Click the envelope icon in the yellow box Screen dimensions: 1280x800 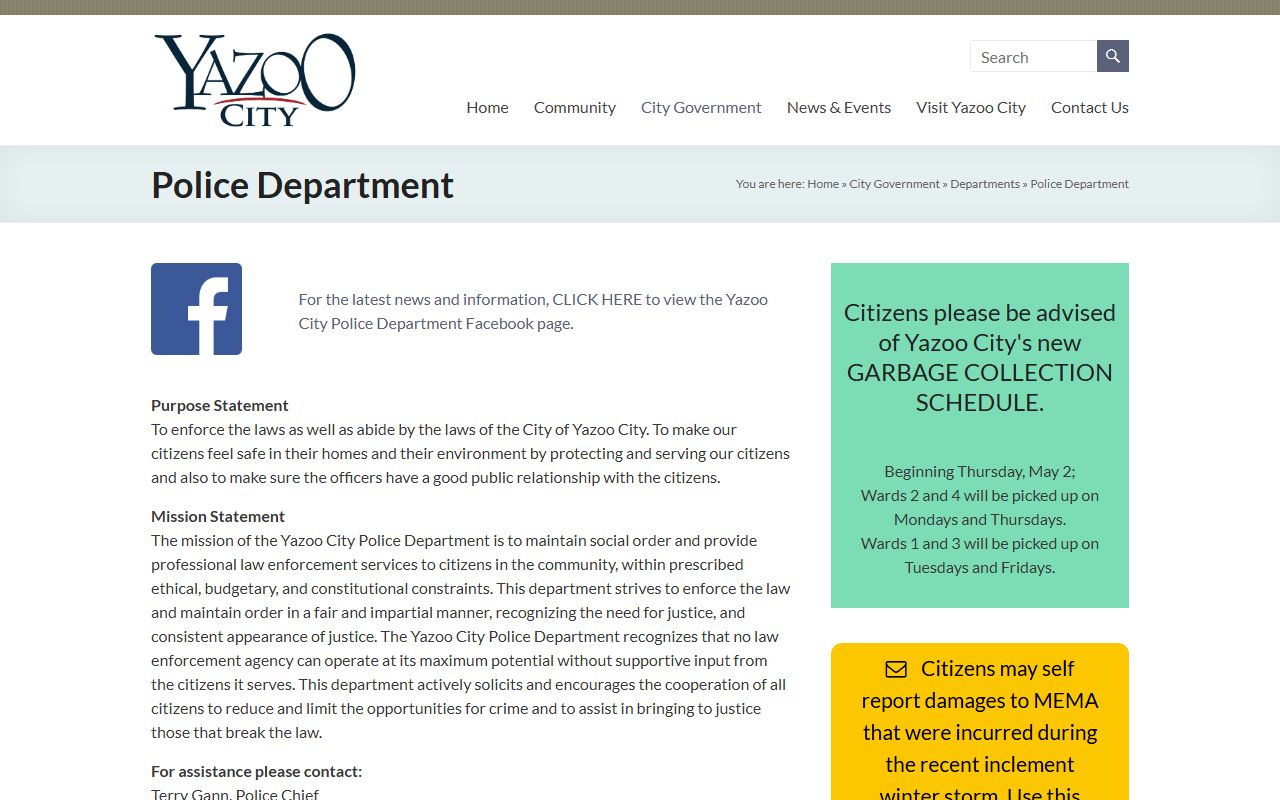tap(896, 669)
